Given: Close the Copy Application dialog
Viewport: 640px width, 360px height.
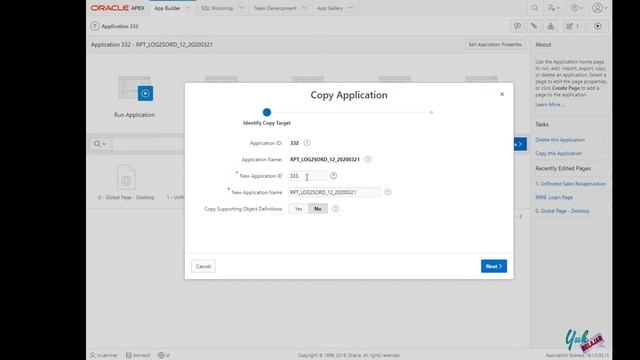Looking at the screenshot, I should pos(502,94).
